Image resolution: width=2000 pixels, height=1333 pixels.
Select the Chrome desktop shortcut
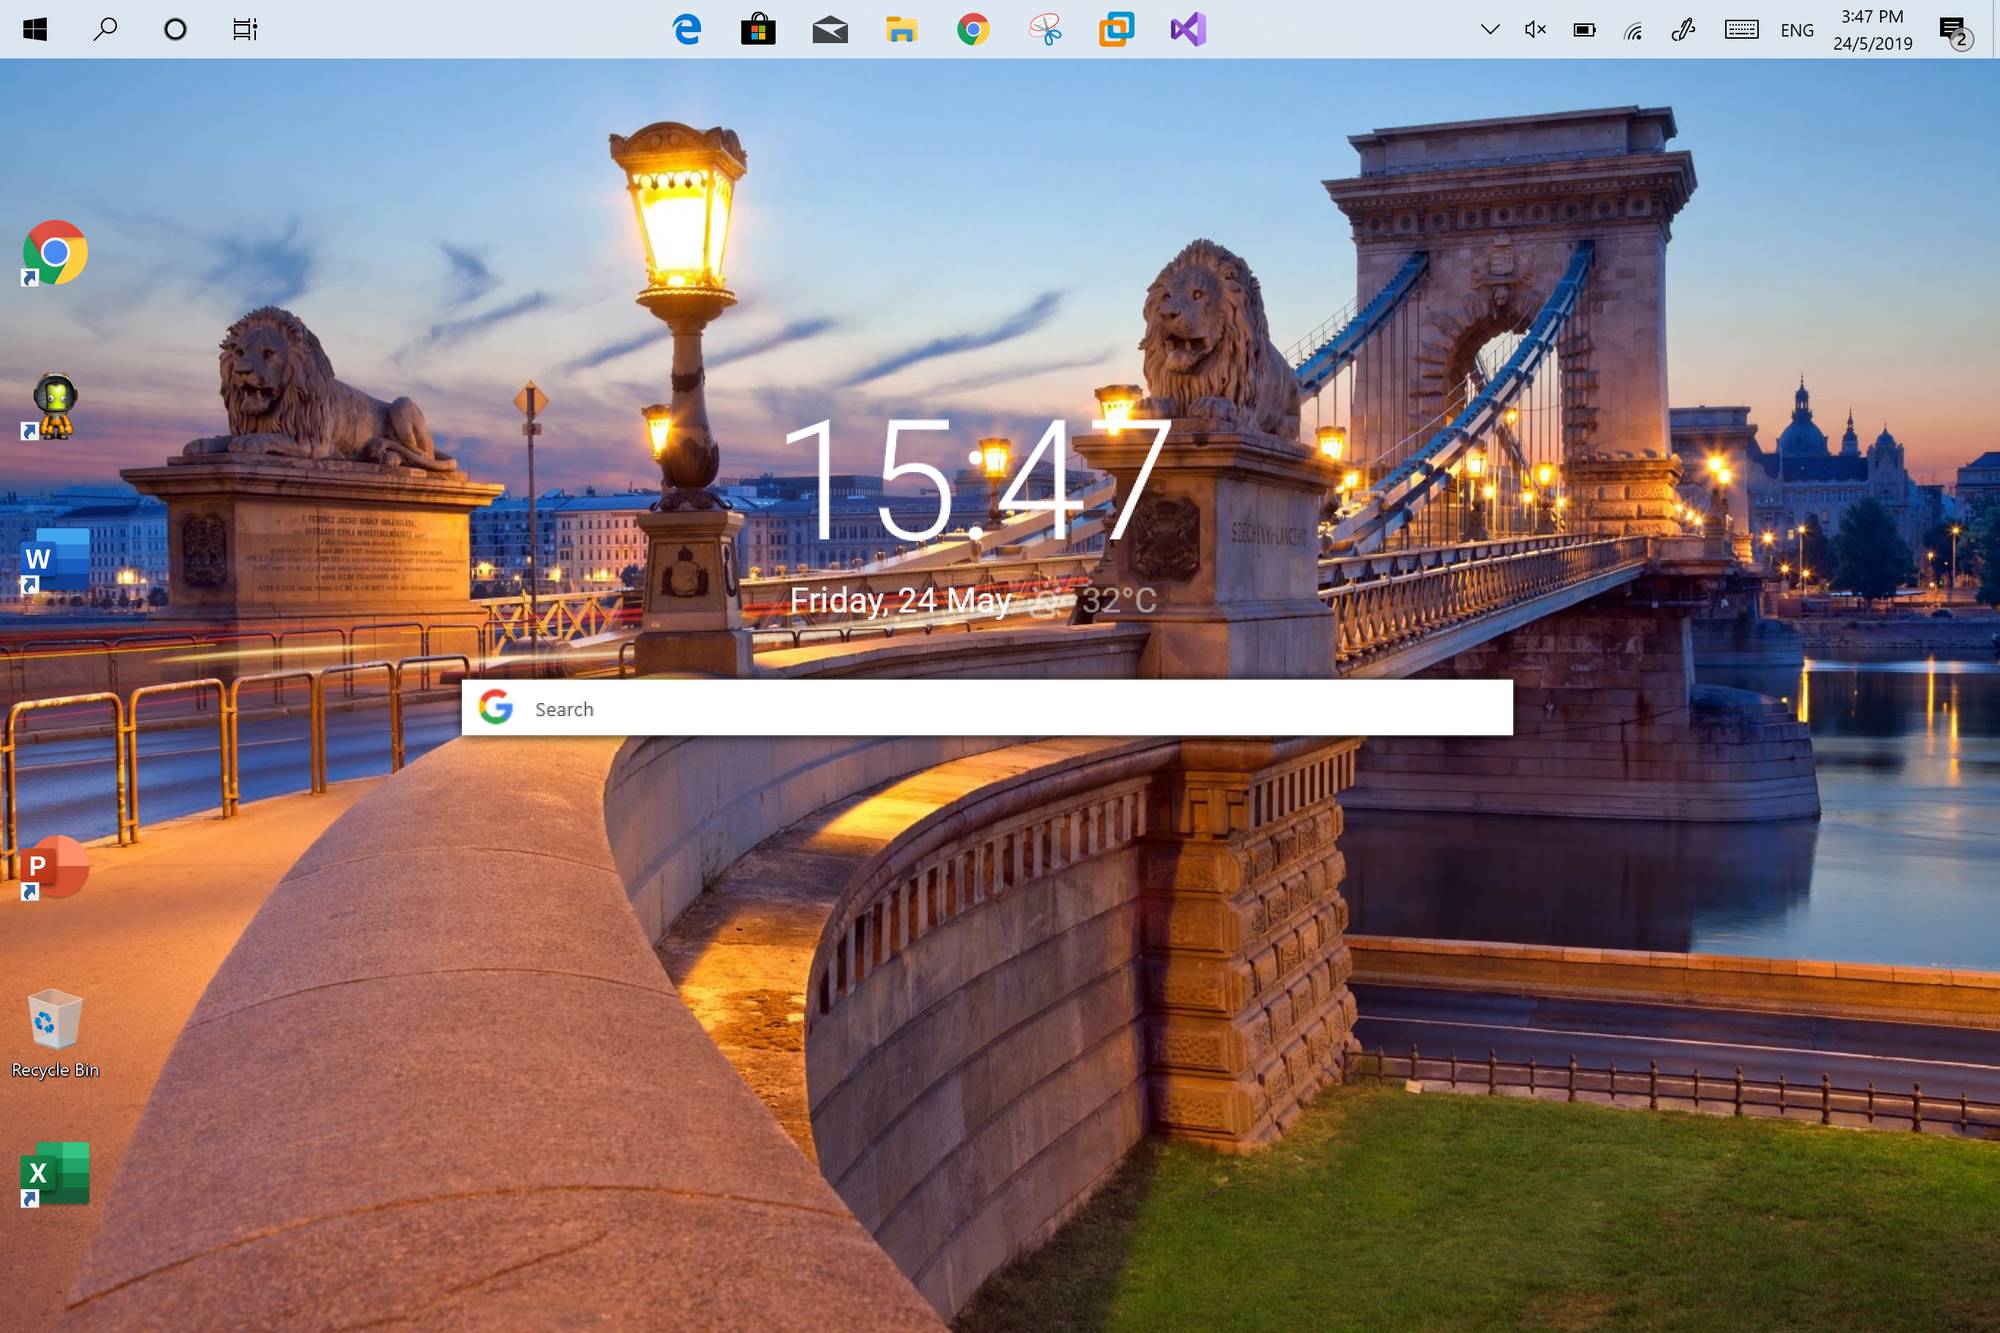click(55, 253)
